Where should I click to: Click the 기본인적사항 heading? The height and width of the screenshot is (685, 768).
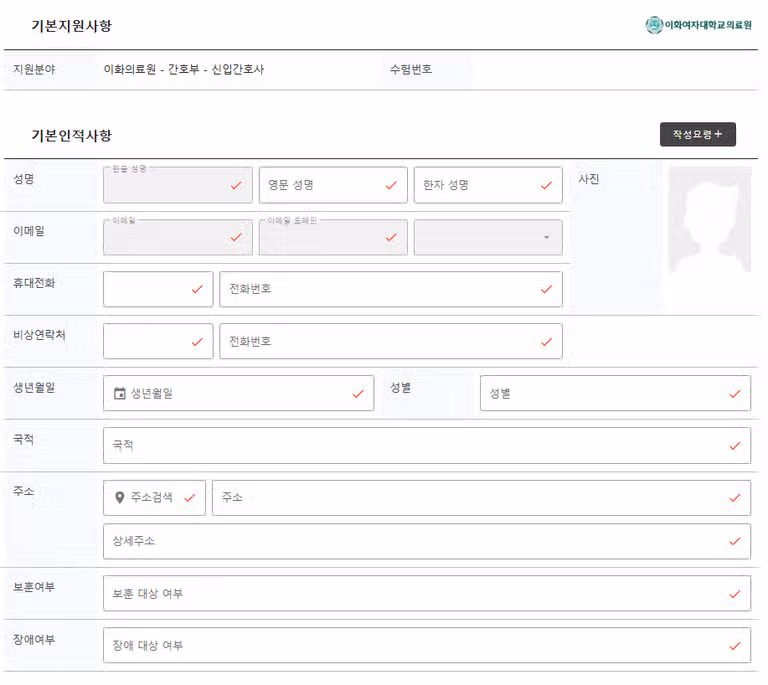coord(72,135)
